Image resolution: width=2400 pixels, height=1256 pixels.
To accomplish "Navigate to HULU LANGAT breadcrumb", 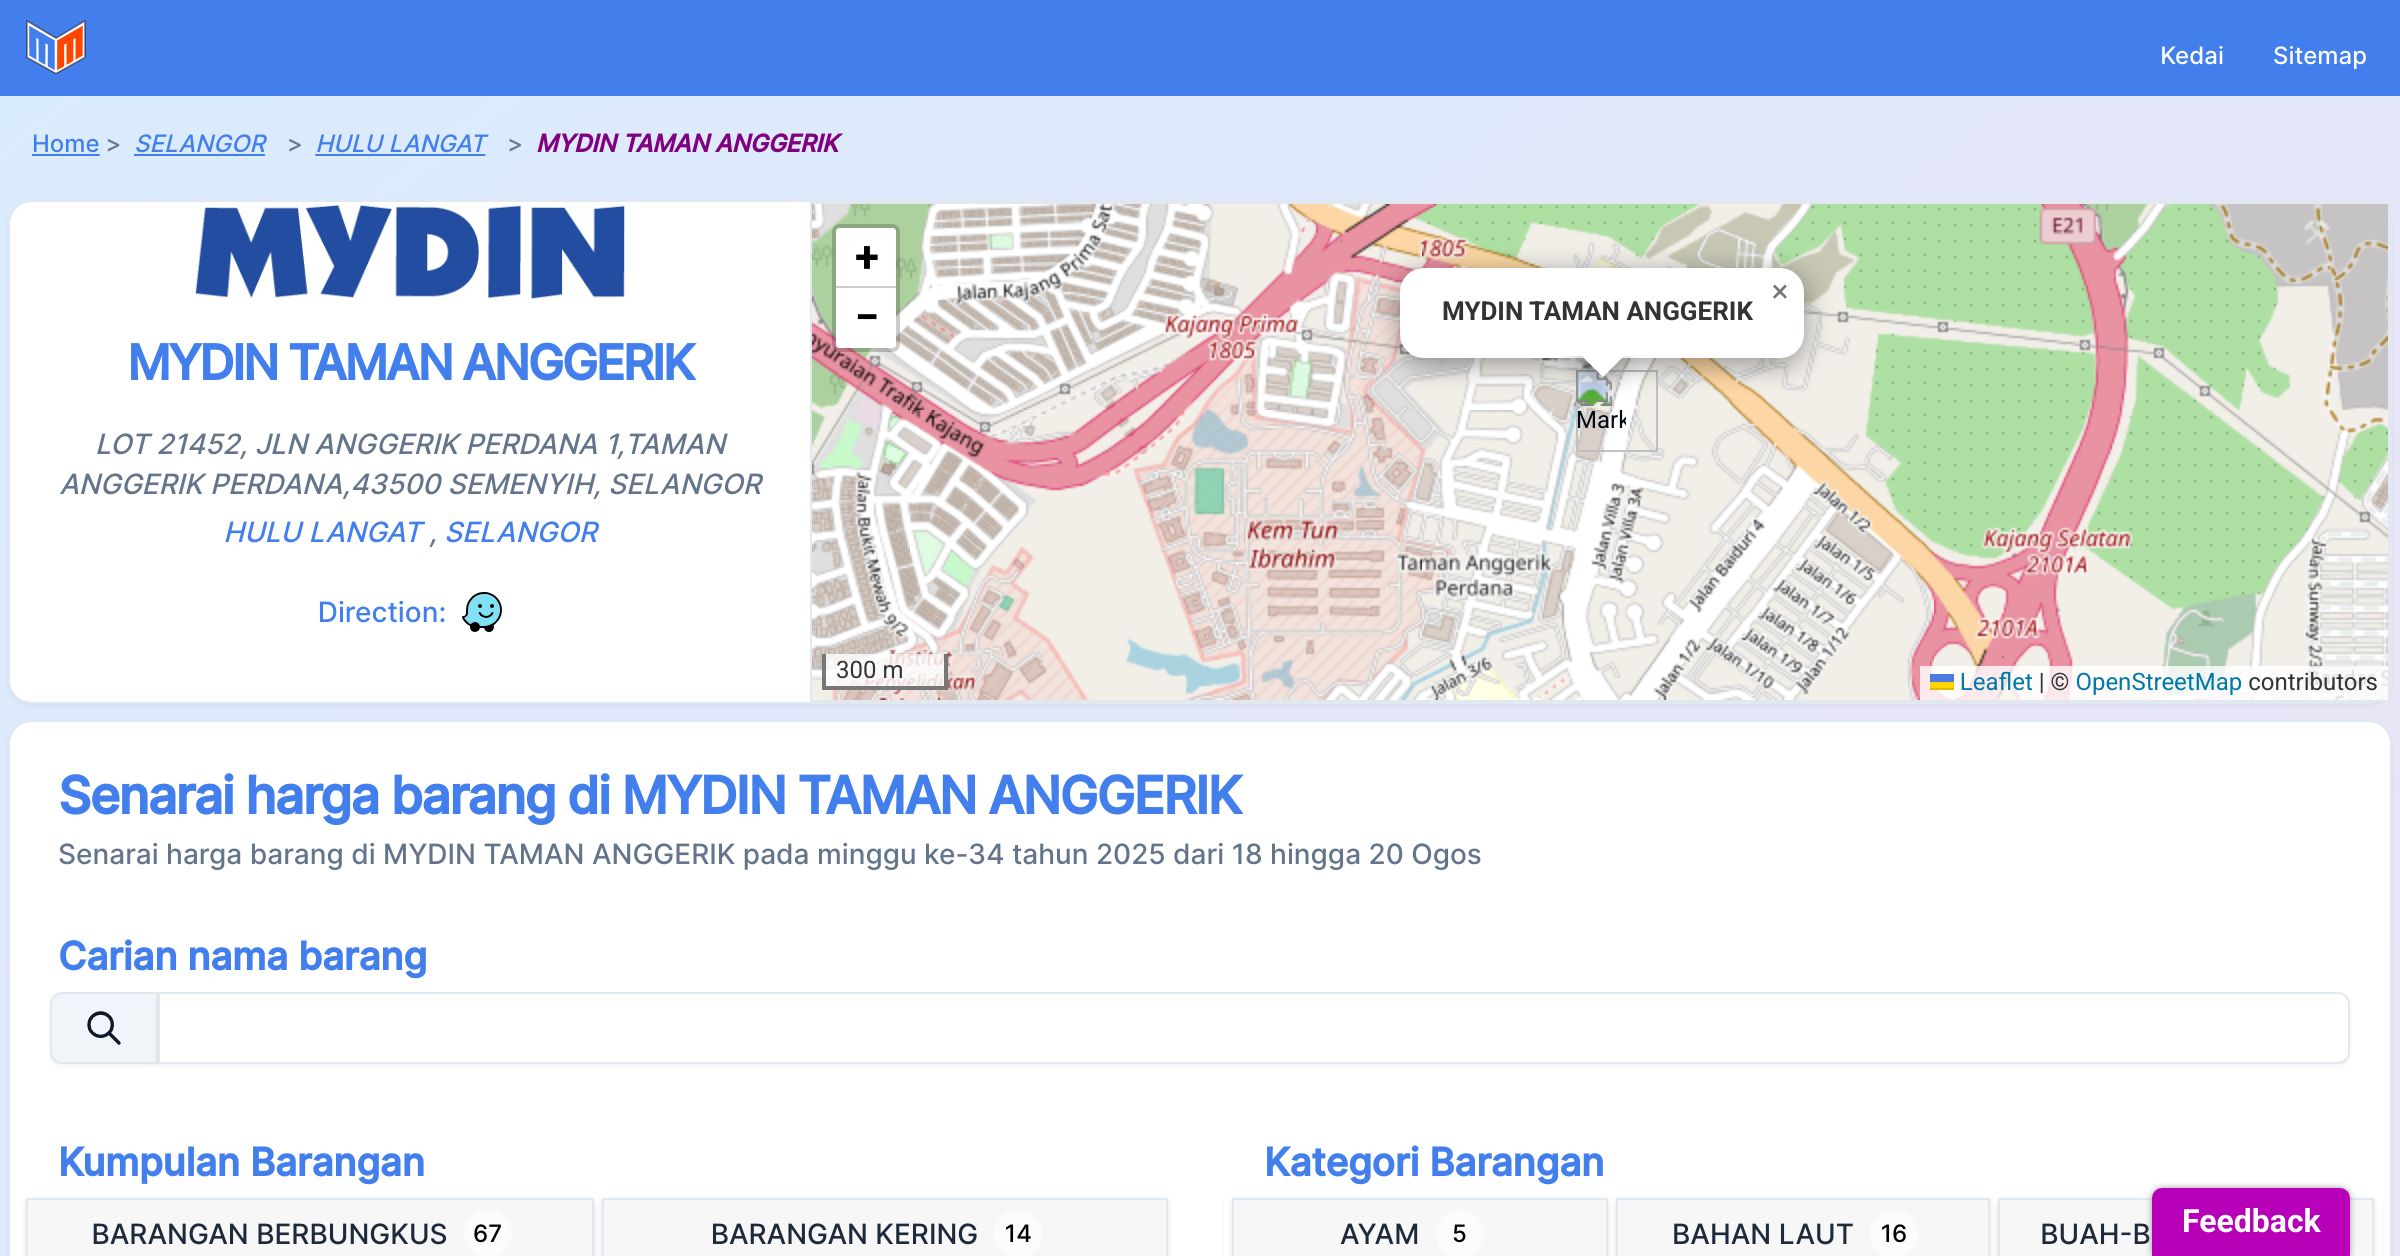I will [401, 144].
